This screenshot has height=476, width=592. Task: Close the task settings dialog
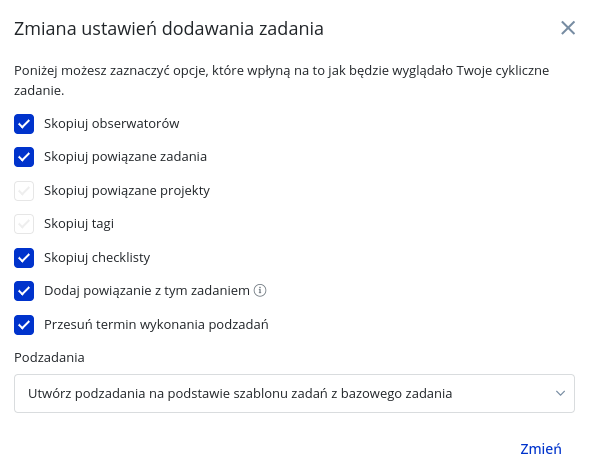tap(567, 28)
